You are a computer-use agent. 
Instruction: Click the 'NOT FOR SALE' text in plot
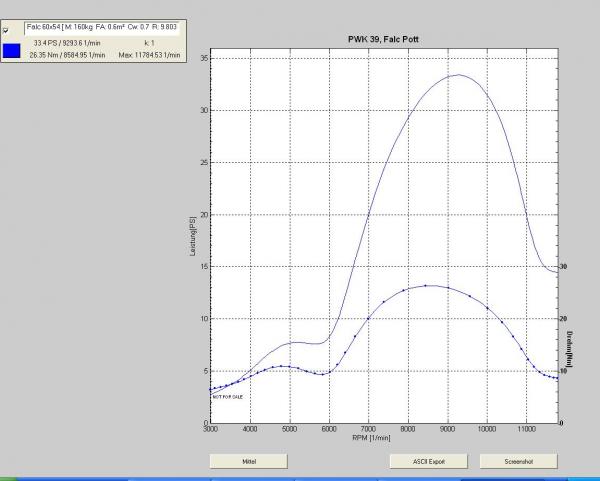(x=228, y=397)
